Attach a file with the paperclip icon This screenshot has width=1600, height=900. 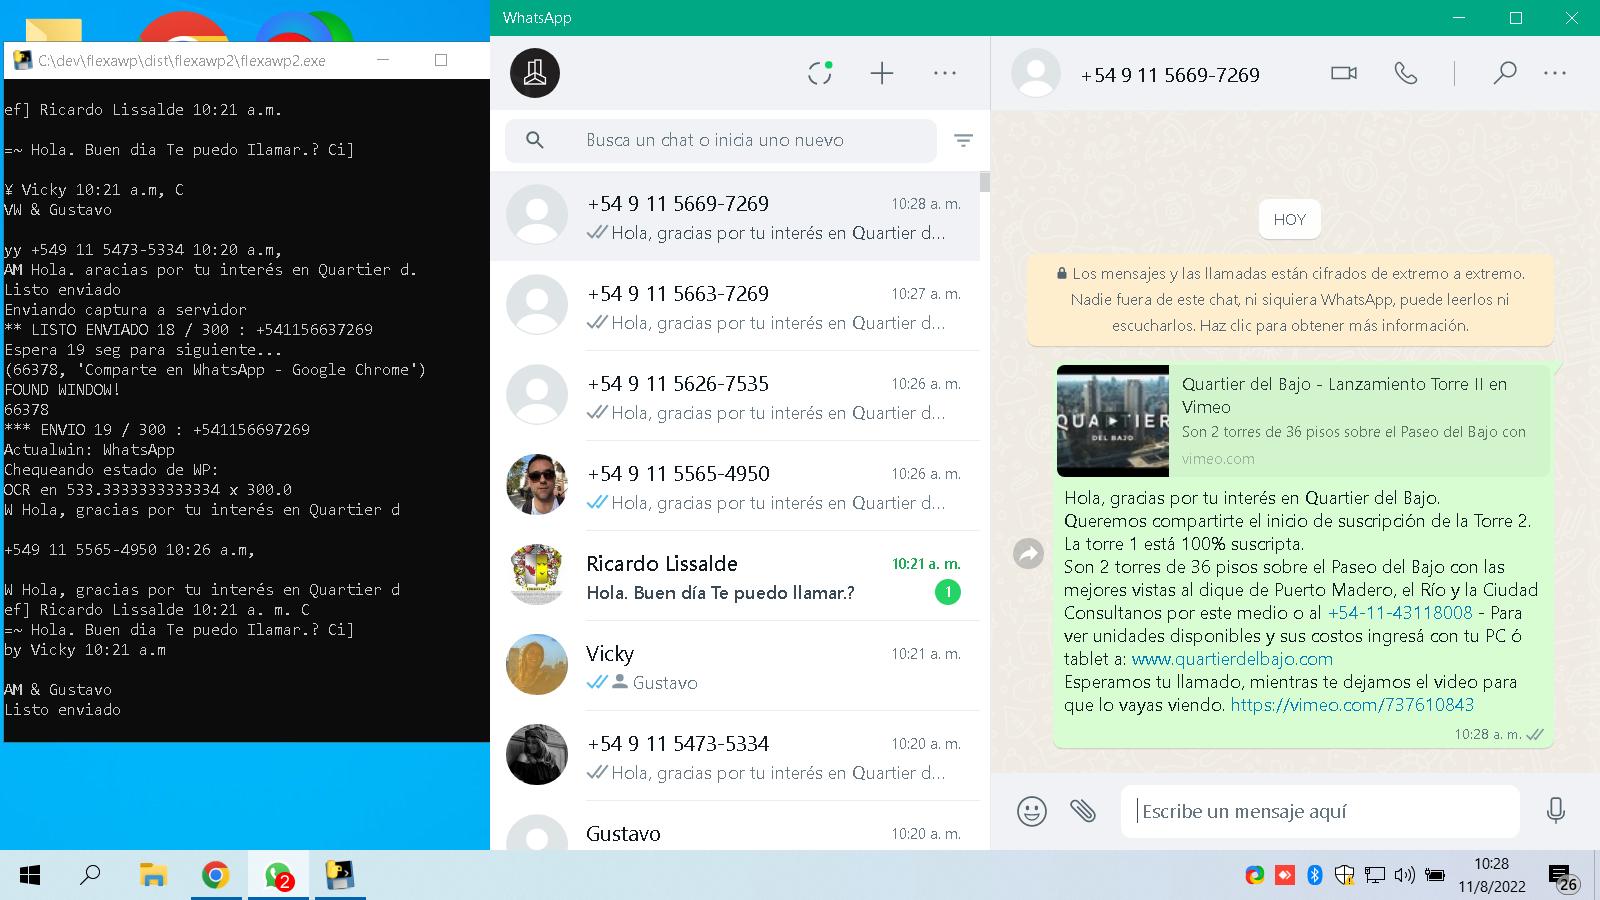1083,811
